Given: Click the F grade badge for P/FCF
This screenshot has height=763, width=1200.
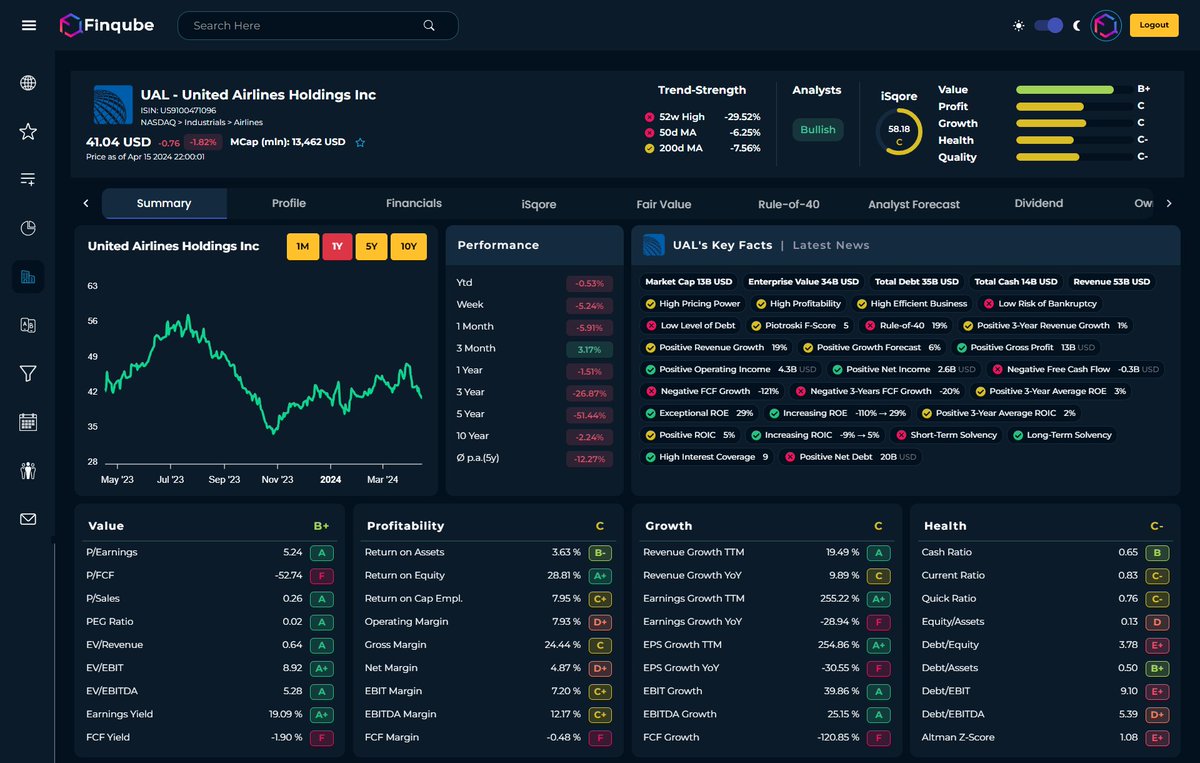Looking at the screenshot, I should click(x=321, y=575).
